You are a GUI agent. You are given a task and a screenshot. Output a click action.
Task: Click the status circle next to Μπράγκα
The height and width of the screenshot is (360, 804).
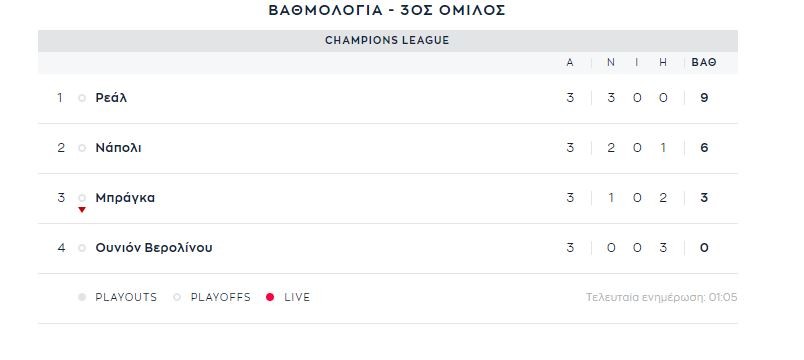click(82, 198)
